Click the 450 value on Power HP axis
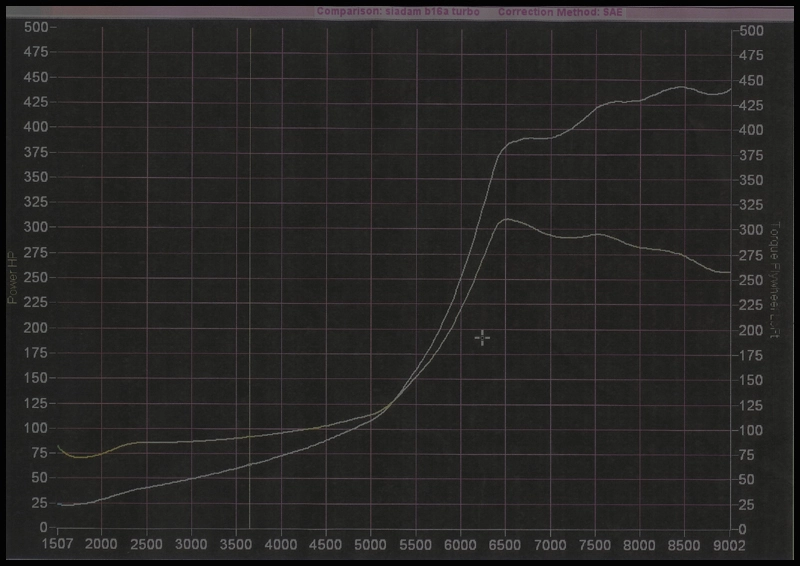 click(36, 77)
